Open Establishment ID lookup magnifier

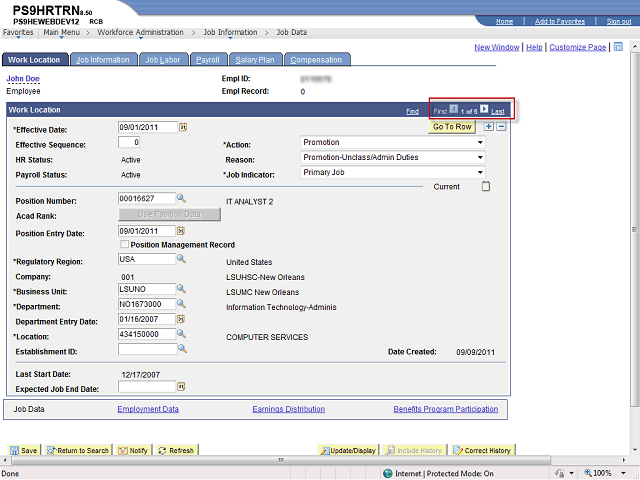182,349
